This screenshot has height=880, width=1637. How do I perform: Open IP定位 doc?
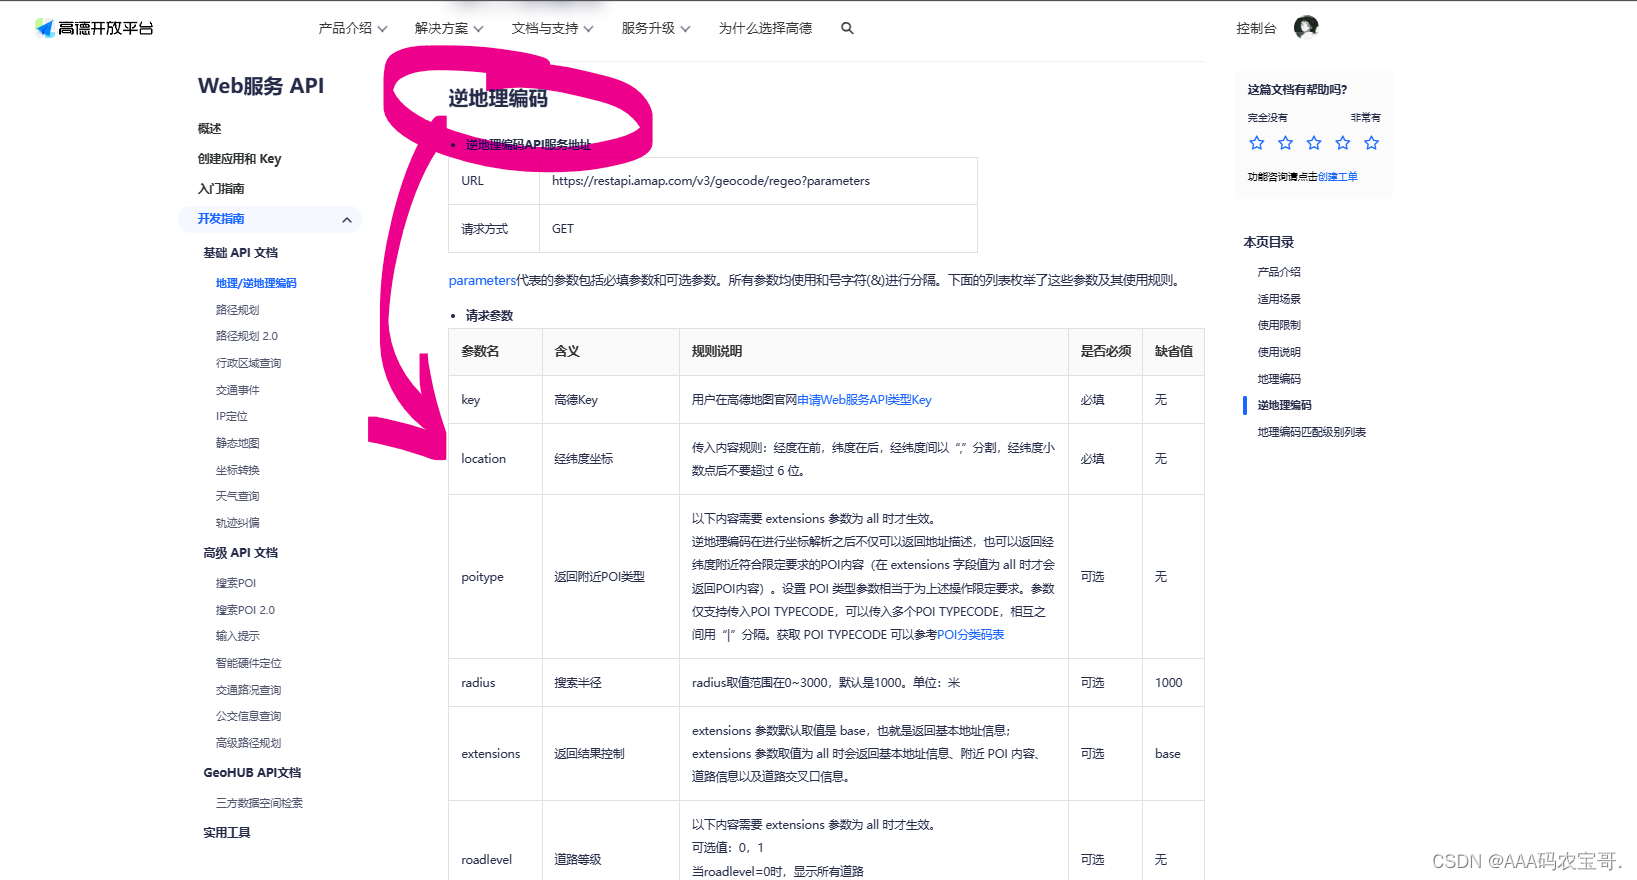point(232,416)
